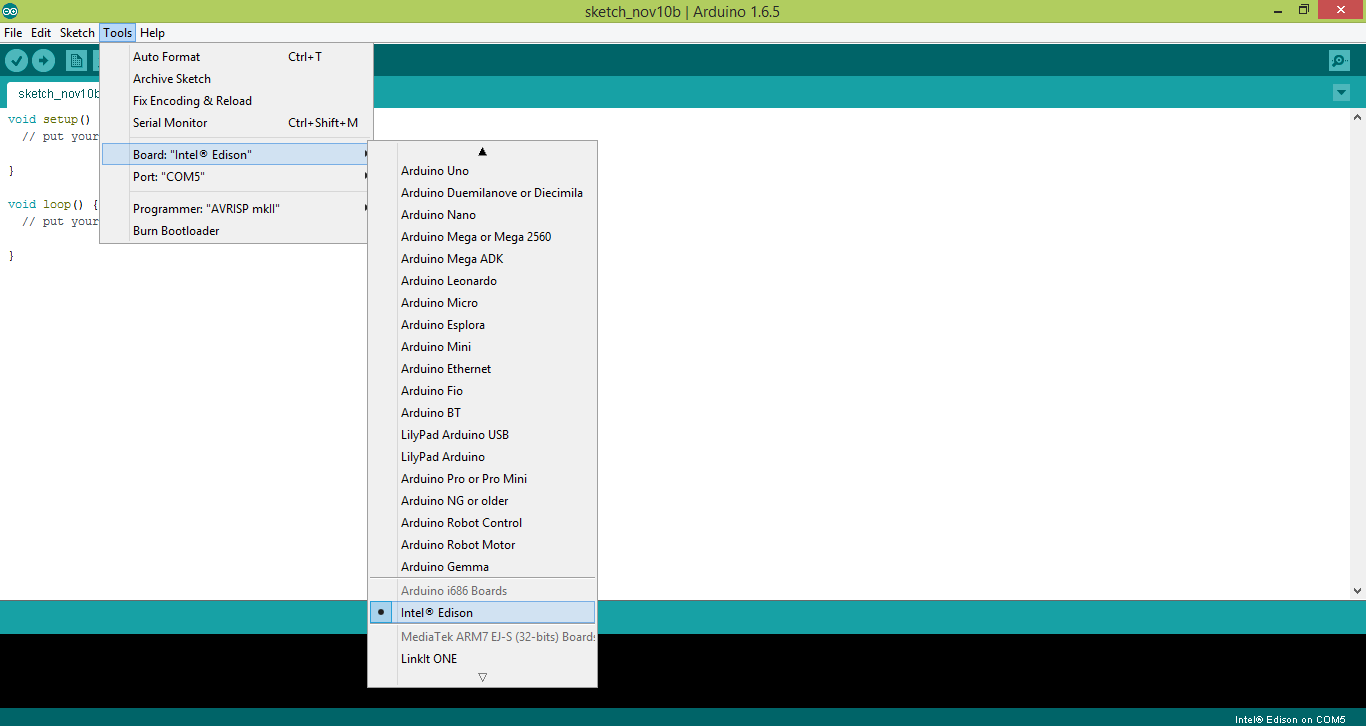
Task: Click the New sketch toolbar icon
Action: point(76,61)
